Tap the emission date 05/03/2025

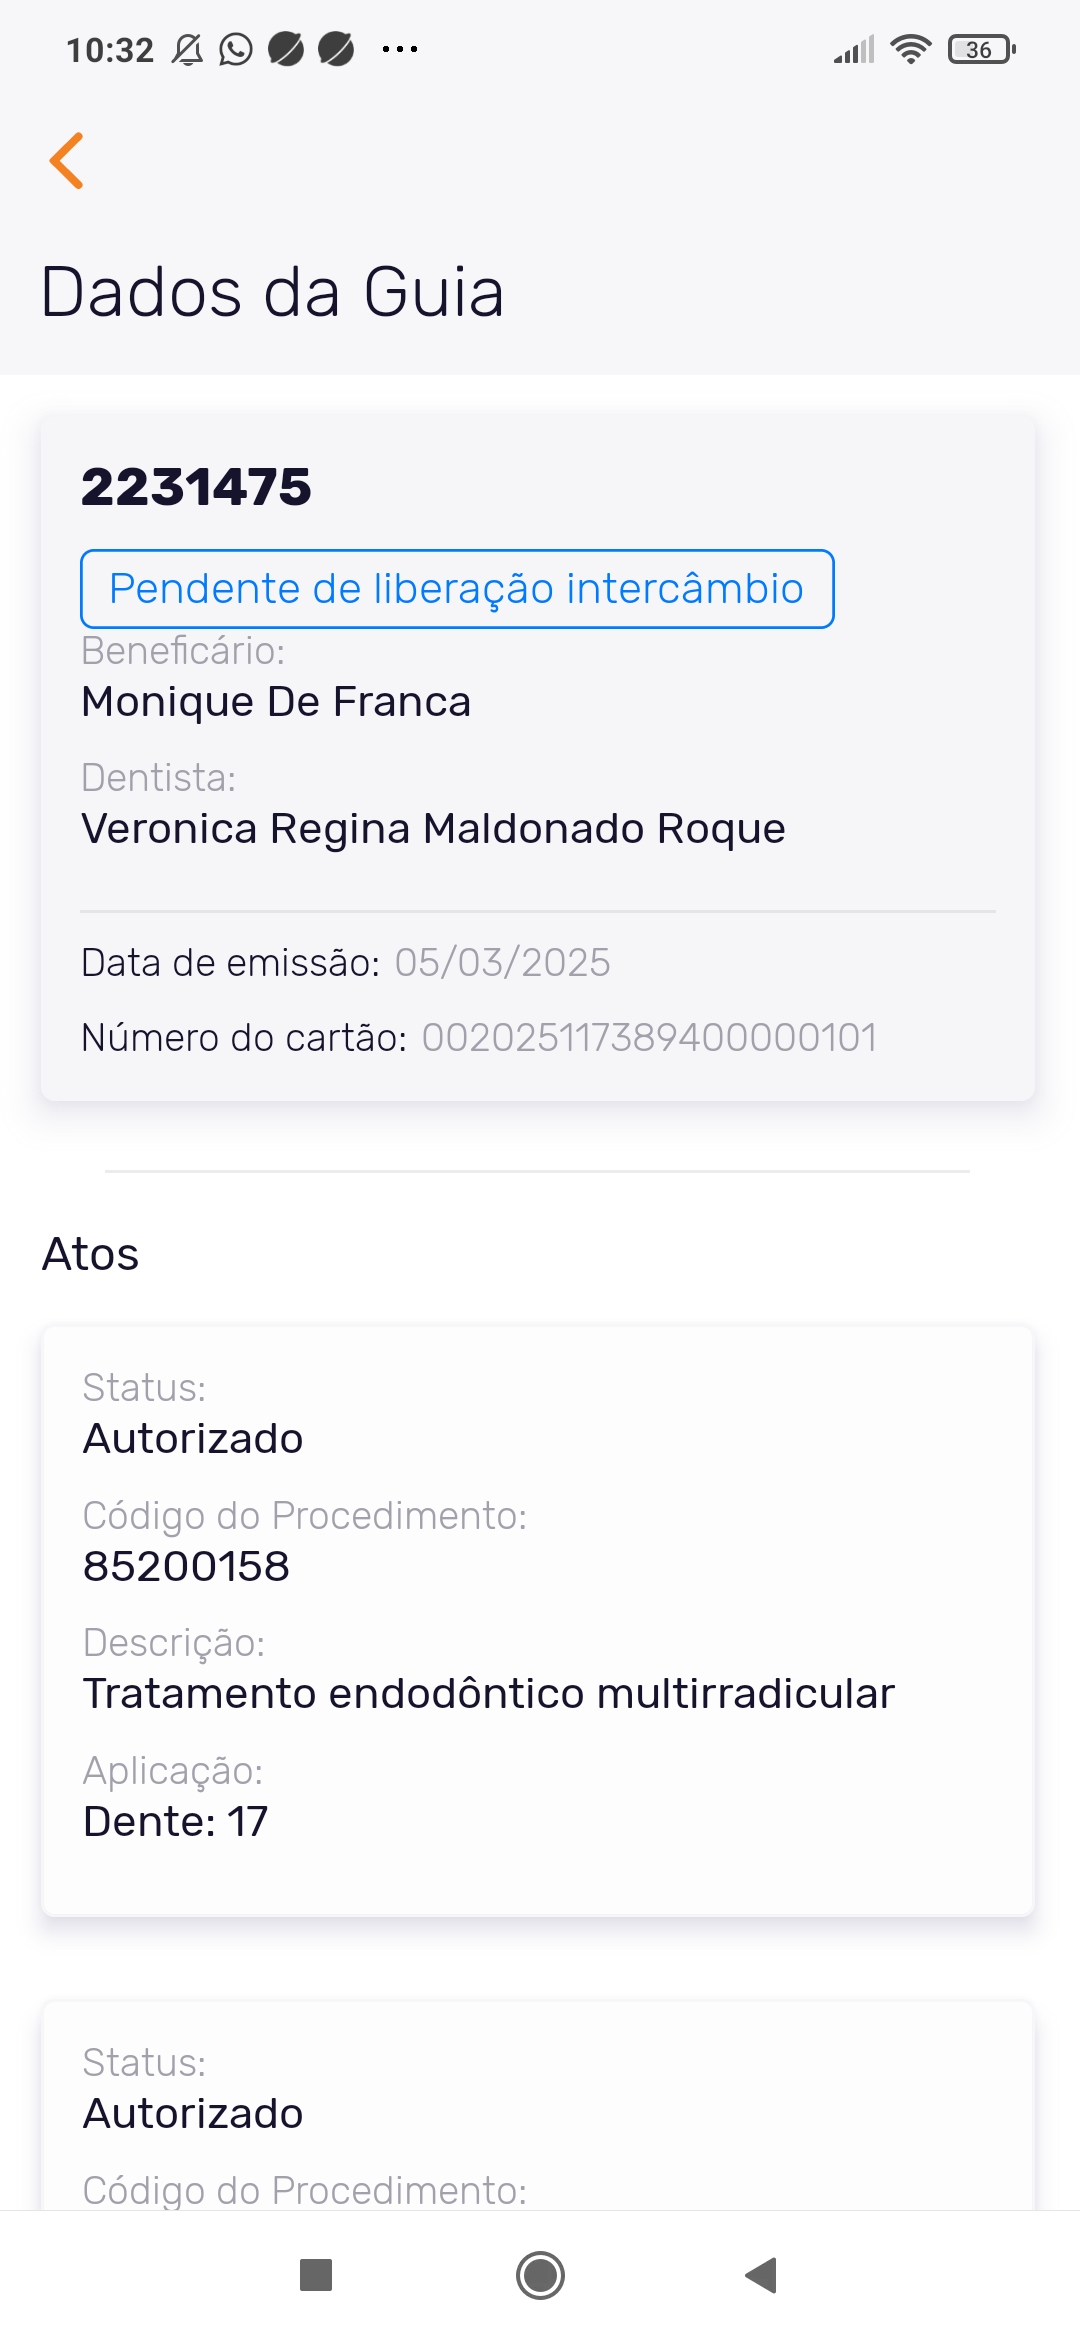click(502, 962)
